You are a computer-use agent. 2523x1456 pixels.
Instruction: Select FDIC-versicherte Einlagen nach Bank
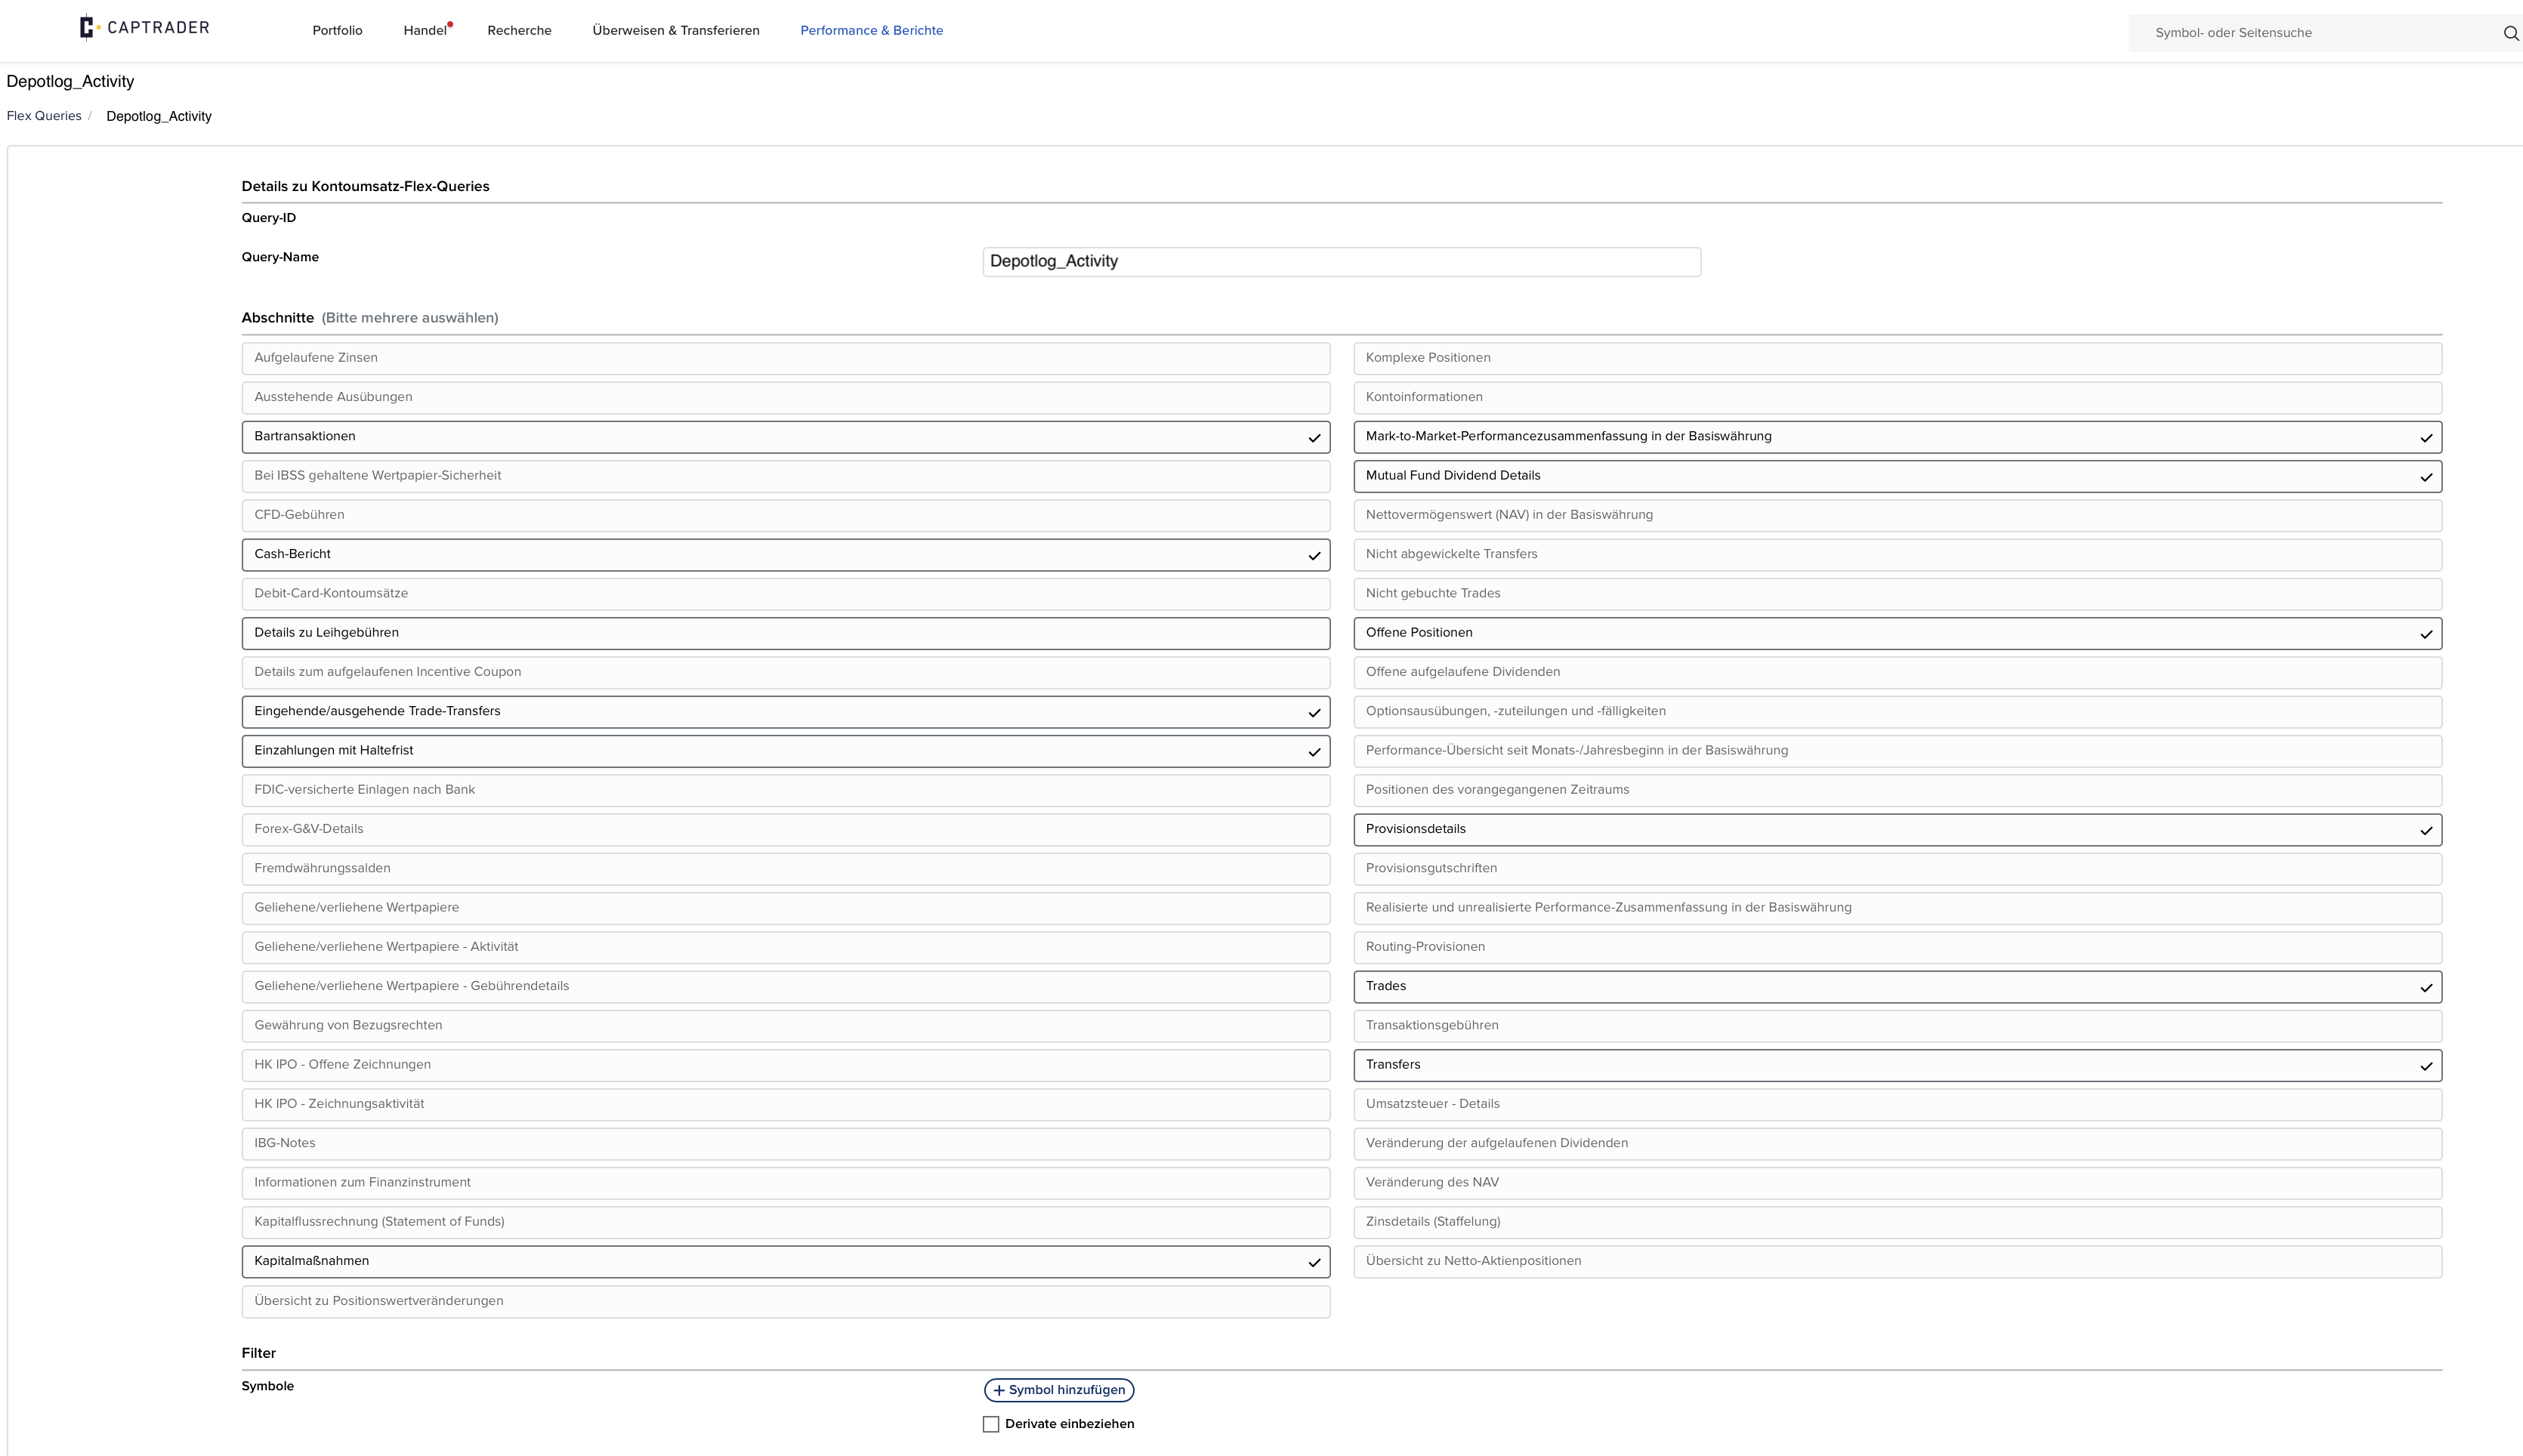point(785,790)
